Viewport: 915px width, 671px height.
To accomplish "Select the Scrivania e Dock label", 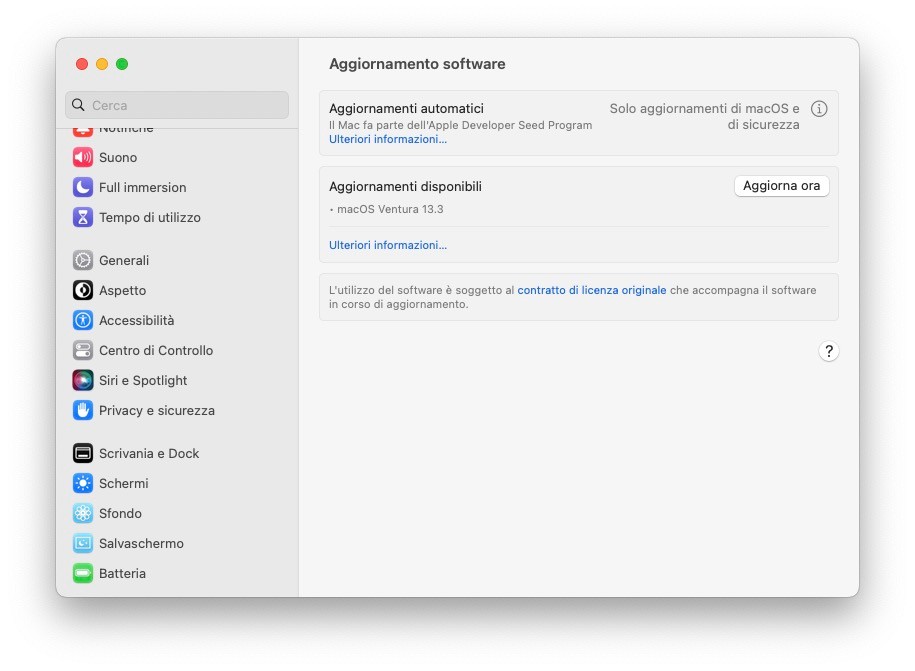I will (x=149, y=453).
